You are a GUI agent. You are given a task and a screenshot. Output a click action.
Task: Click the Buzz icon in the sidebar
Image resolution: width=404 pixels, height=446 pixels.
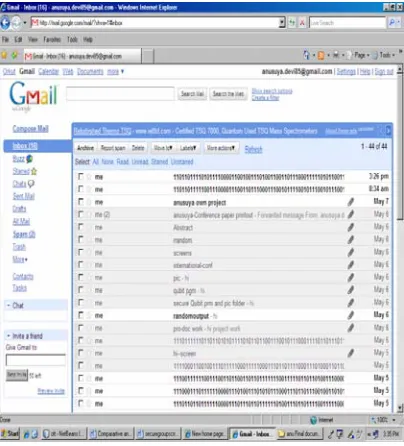30,159
